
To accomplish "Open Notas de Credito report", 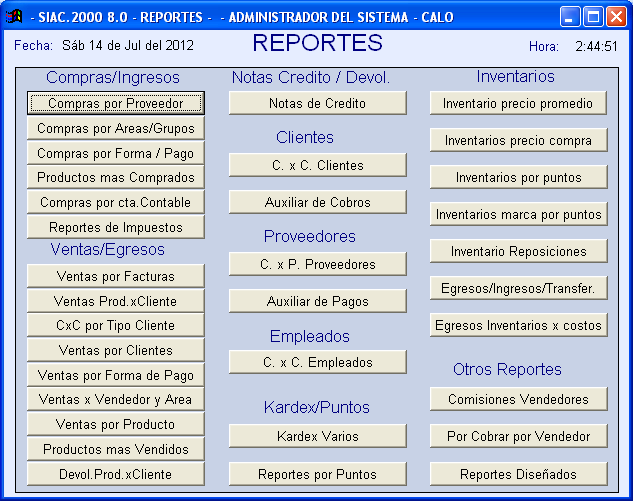I will (x=317, y=103).
